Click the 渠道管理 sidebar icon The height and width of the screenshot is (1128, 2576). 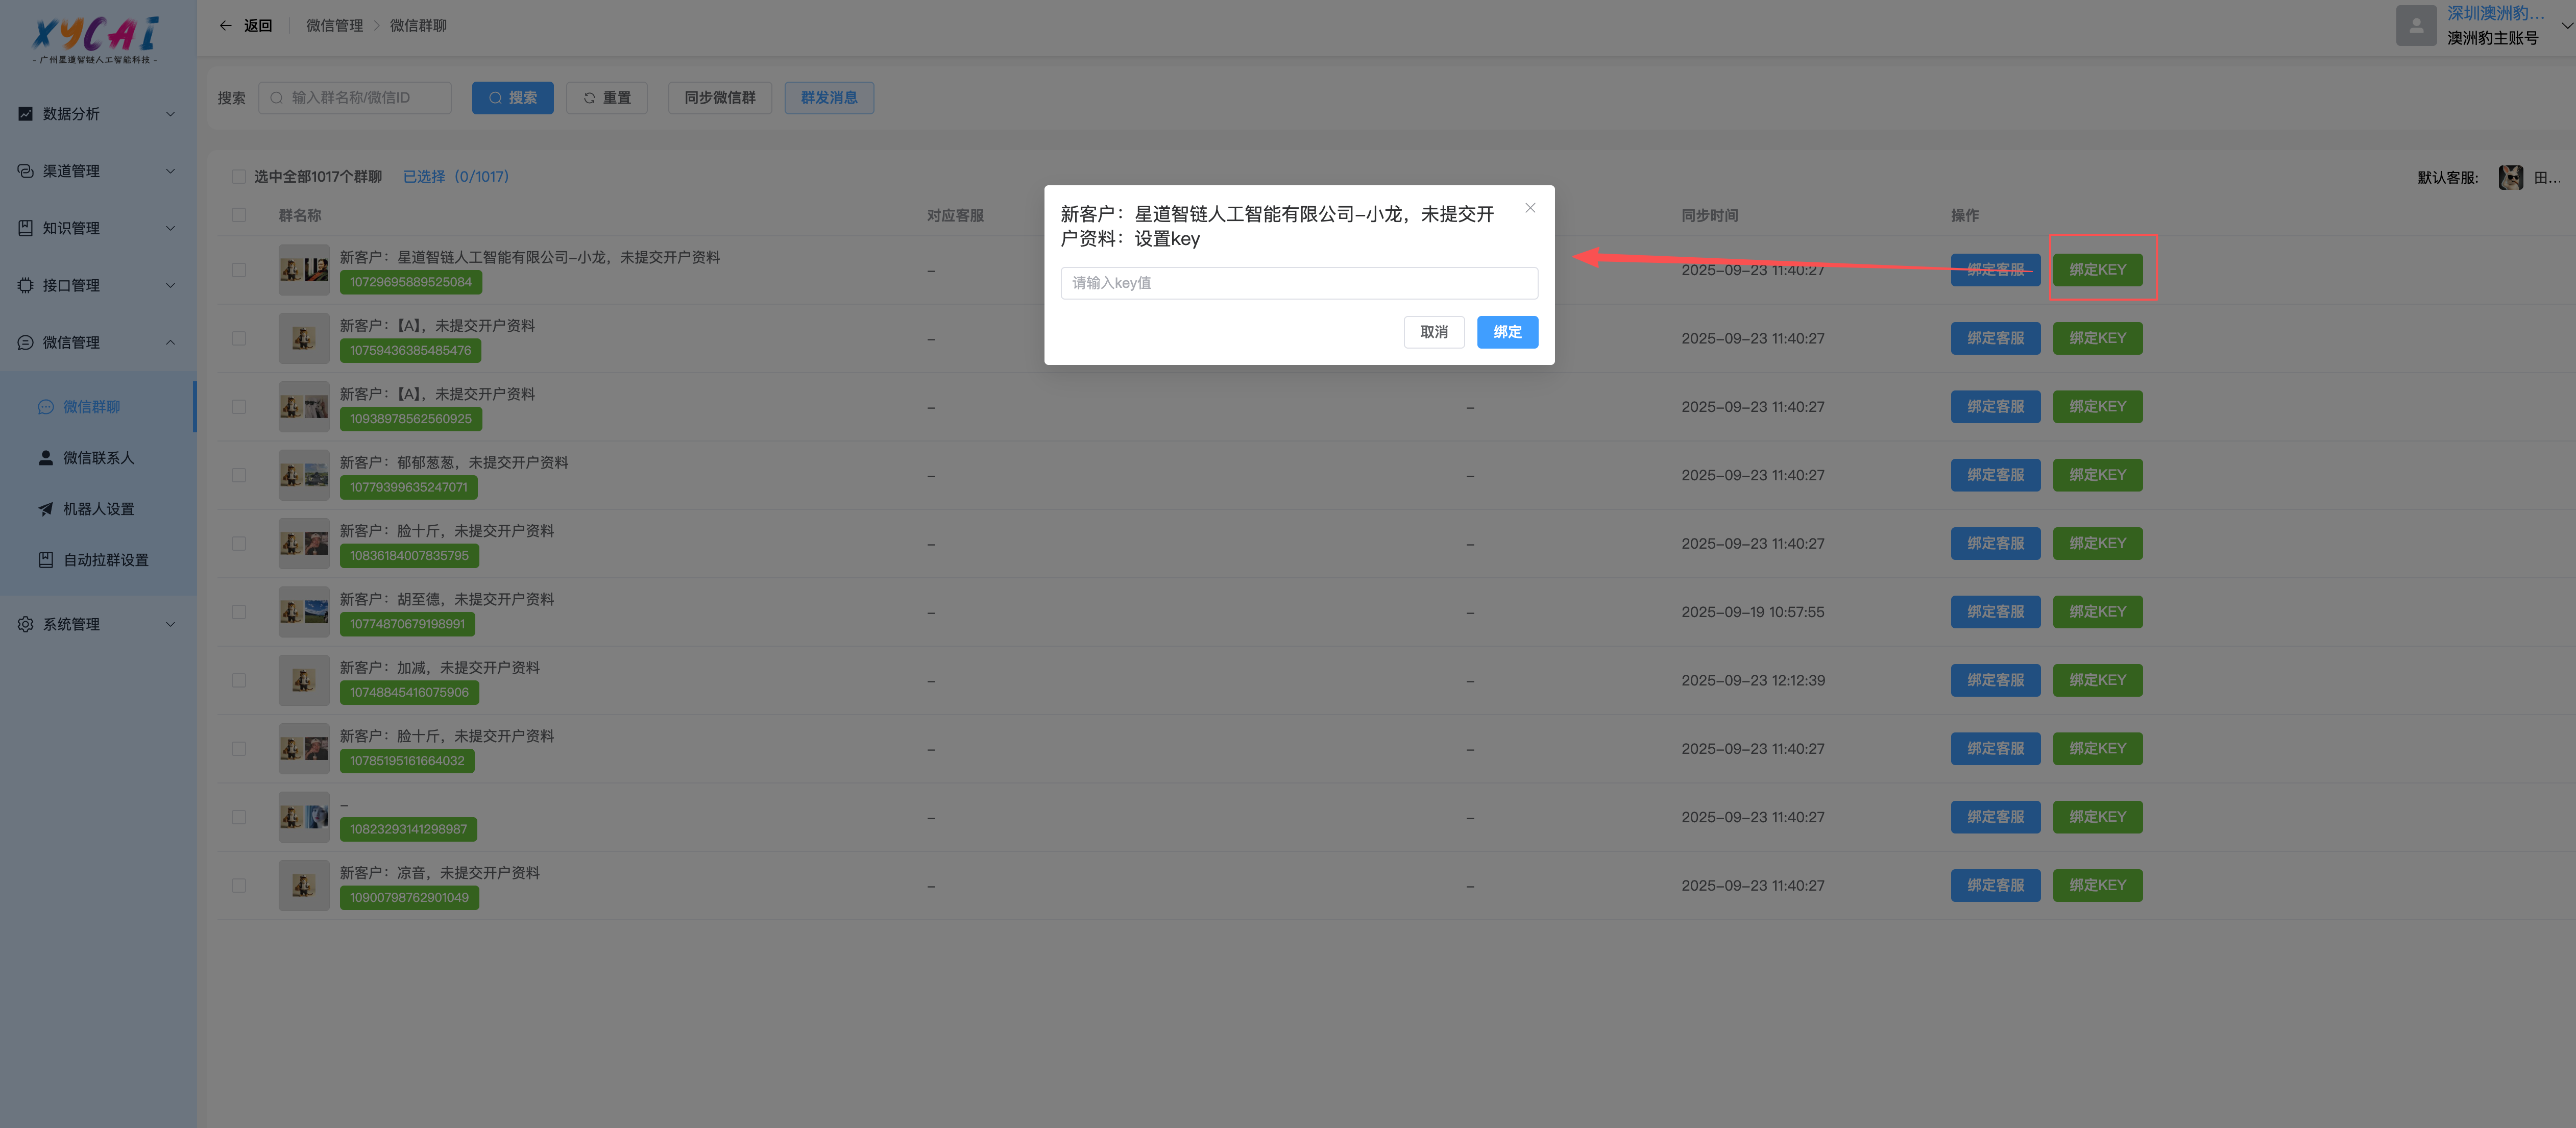[26, 171]
